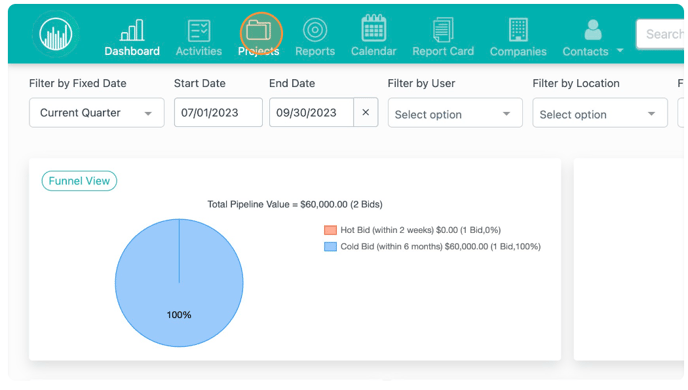This screenshot has width=688, height=390.
Task: Click the Start Date label
Action: pyautogui.click(x=200, y=83)
